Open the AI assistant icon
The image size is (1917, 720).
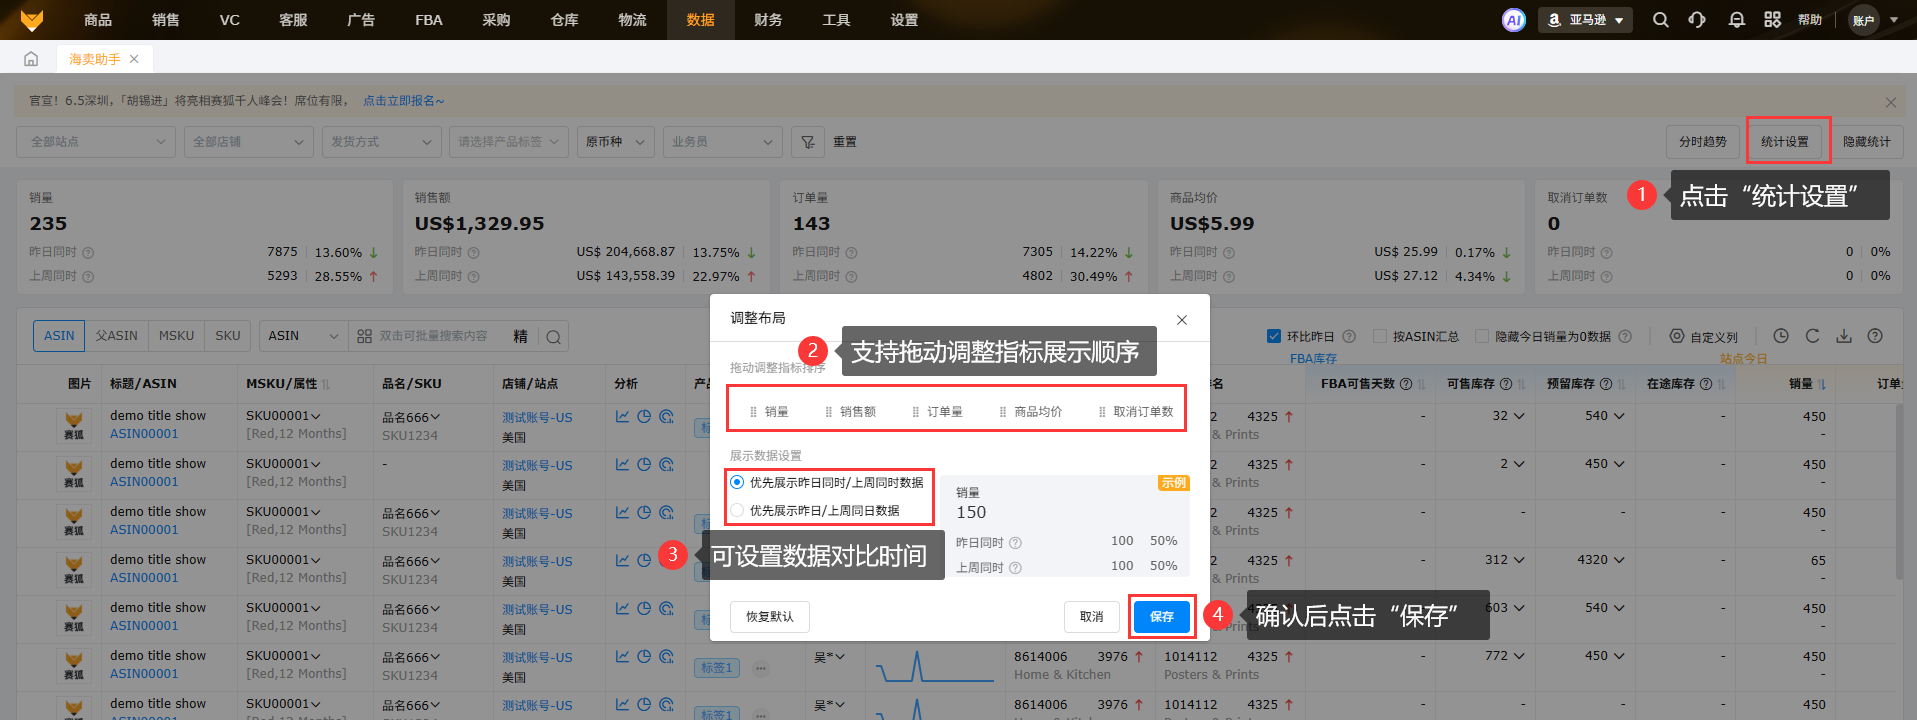pos(1514,20)
